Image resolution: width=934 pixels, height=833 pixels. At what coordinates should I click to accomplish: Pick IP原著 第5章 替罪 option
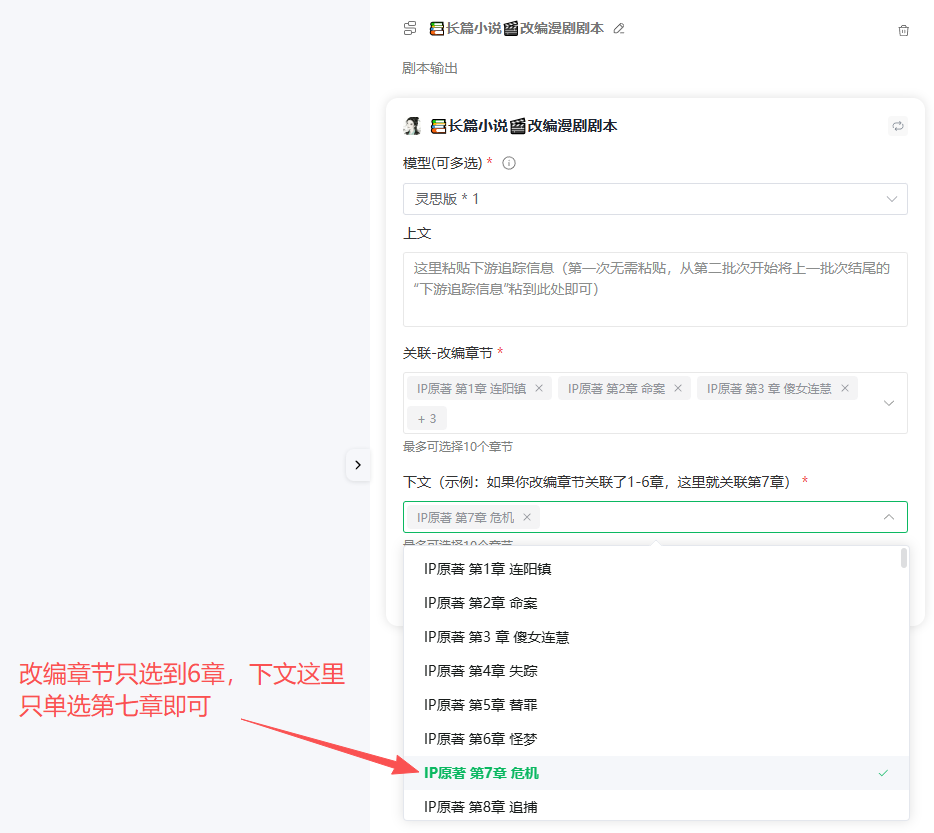coord(656,705)
